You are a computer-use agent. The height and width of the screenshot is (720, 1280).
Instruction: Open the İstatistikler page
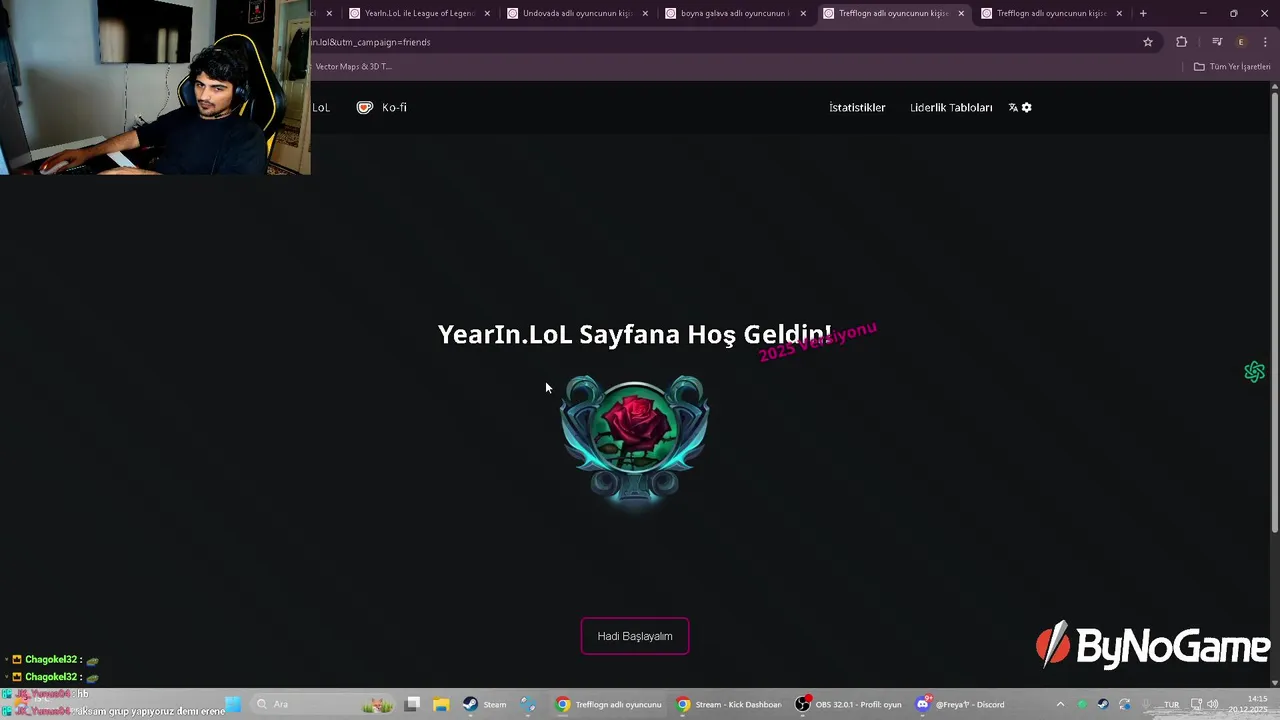(857, 107)
